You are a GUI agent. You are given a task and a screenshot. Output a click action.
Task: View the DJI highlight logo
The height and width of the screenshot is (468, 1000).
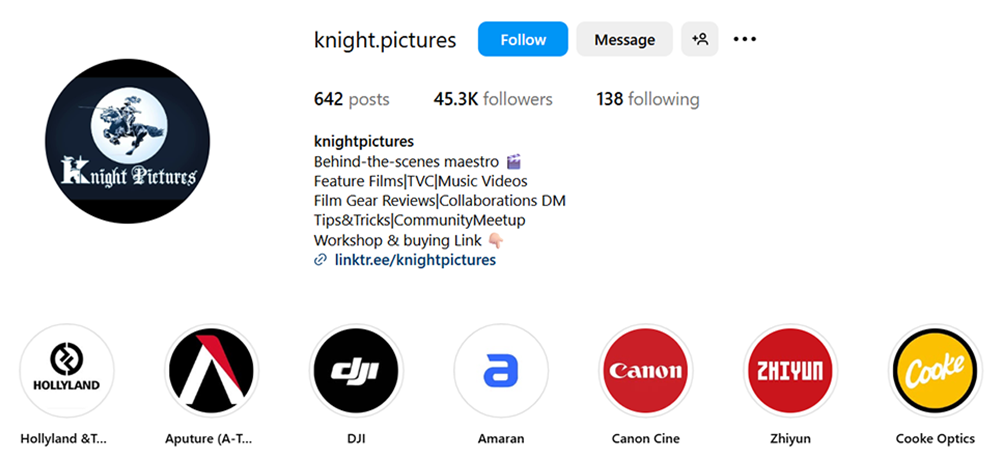click(357, 370)
